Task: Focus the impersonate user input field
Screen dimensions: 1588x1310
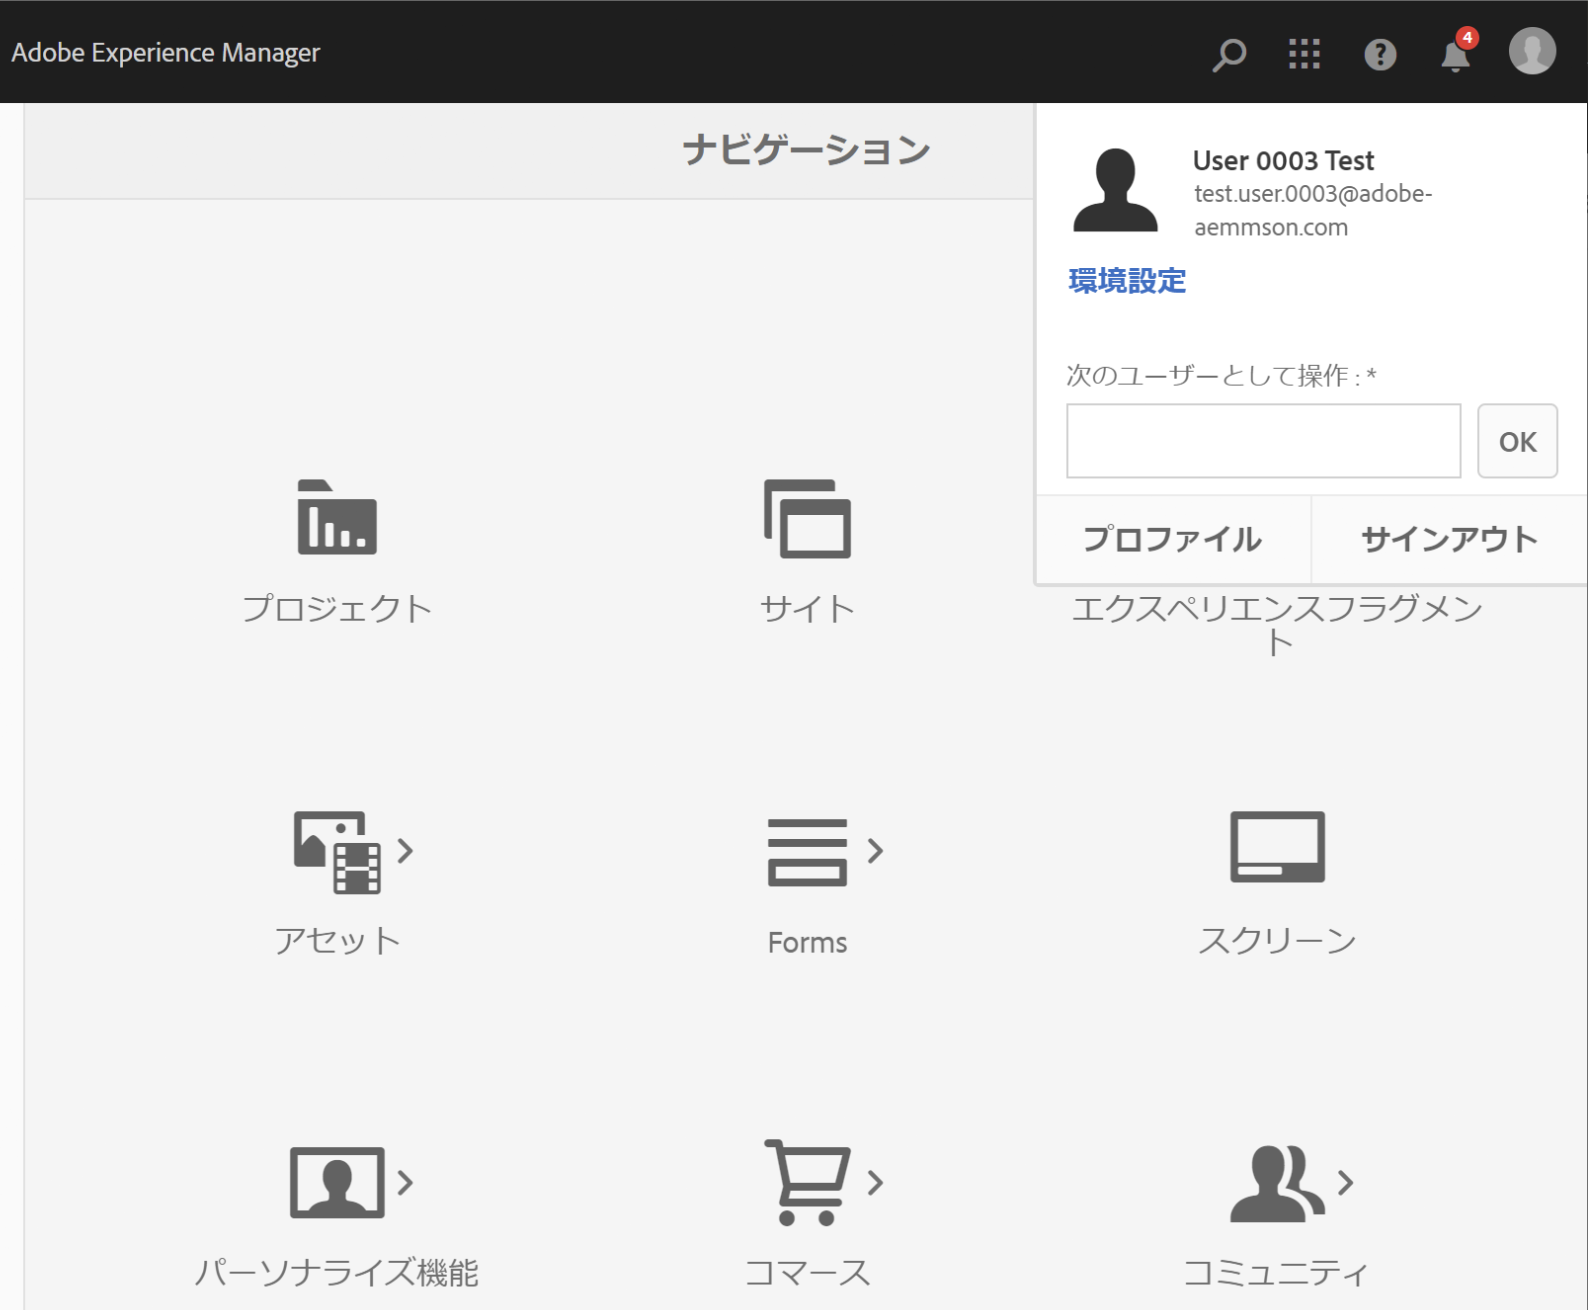Action: coord(1263,441)
